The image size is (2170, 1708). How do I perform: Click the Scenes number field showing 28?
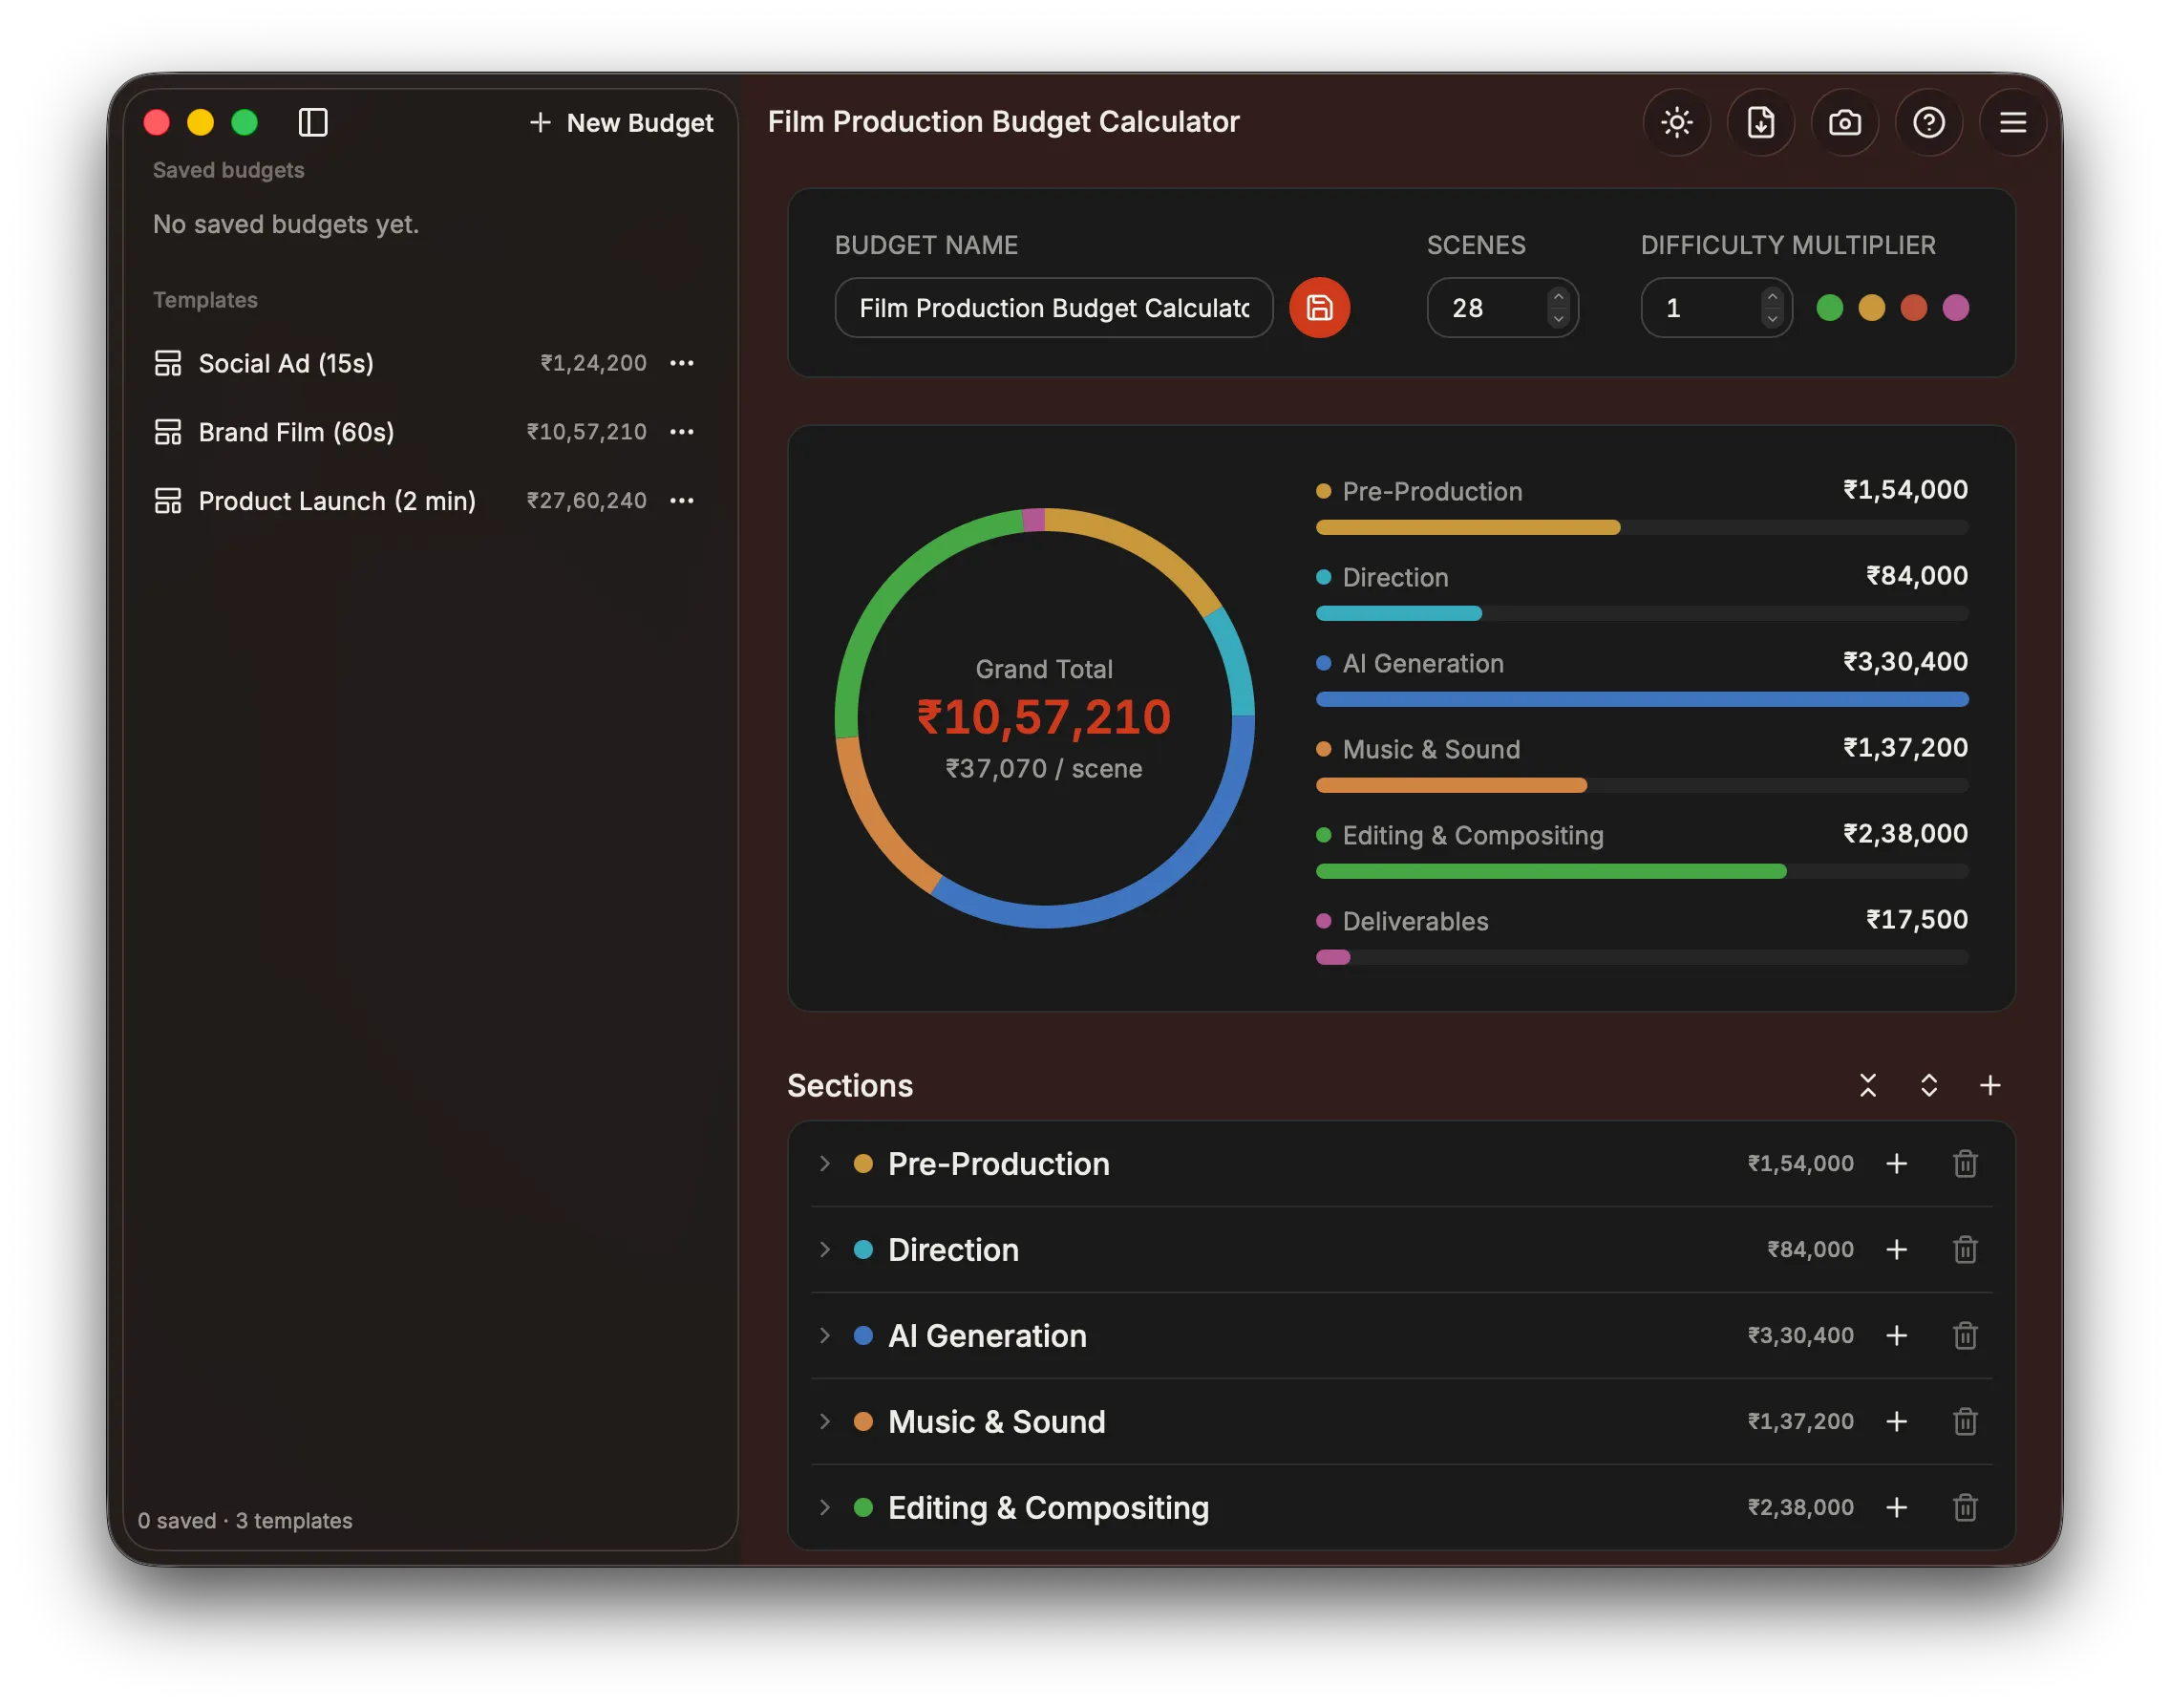[x=1503, y=308]
